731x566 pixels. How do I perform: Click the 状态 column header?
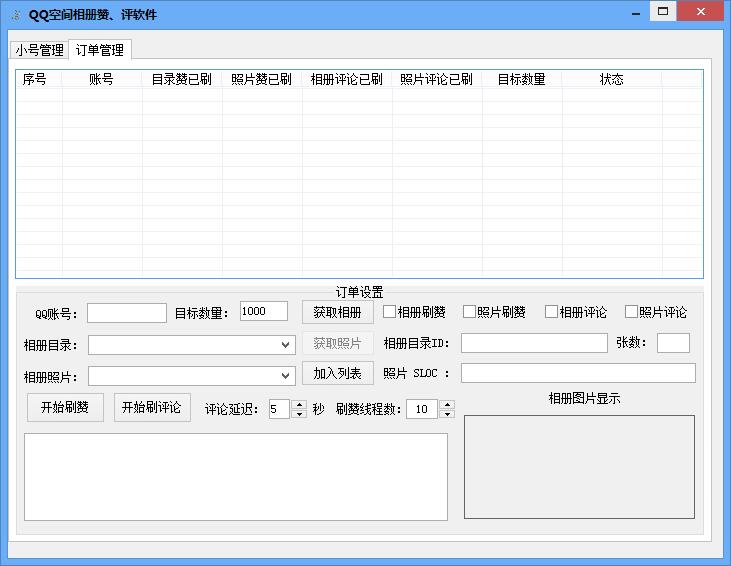point(612,79)
